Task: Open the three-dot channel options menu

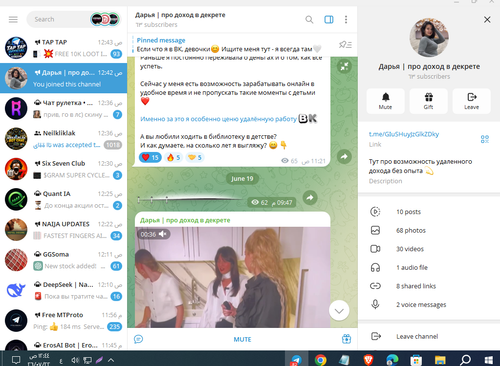Action: [346, 20]
